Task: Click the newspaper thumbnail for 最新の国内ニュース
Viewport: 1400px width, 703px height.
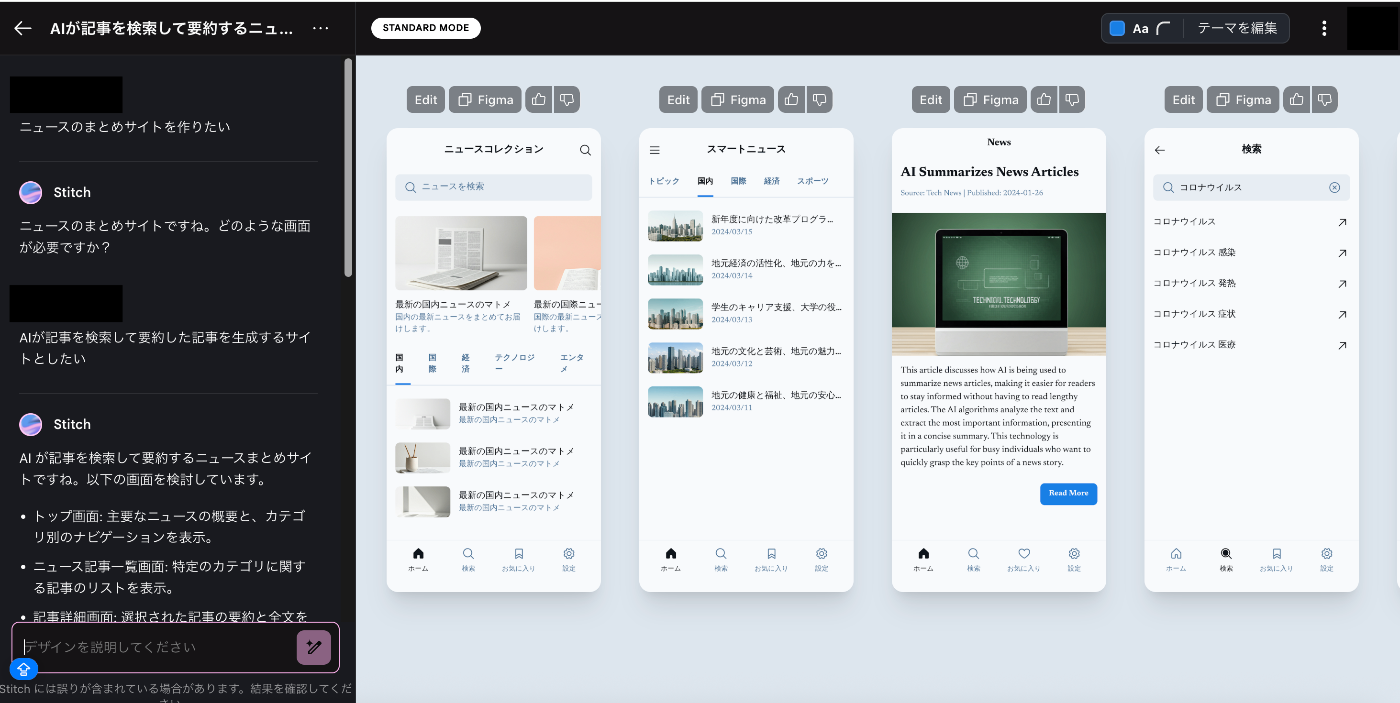Action: point(461,253)
